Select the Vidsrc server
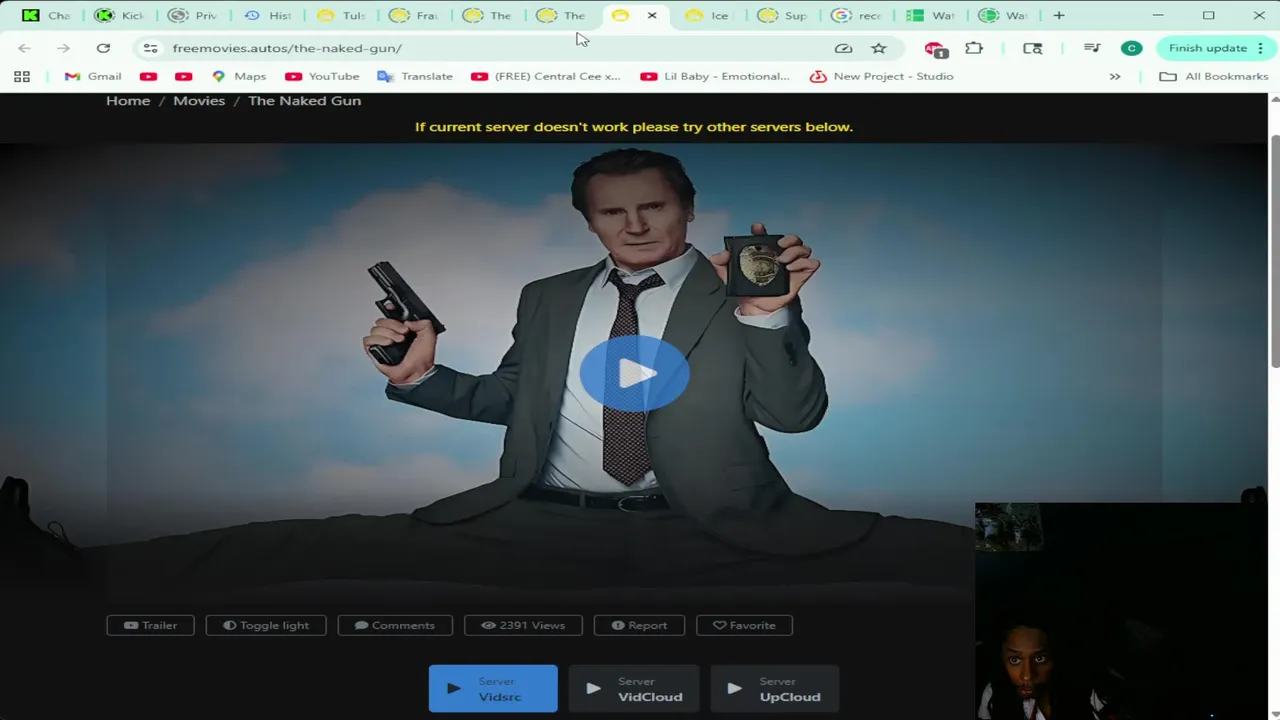 click(x=493, y=689)
